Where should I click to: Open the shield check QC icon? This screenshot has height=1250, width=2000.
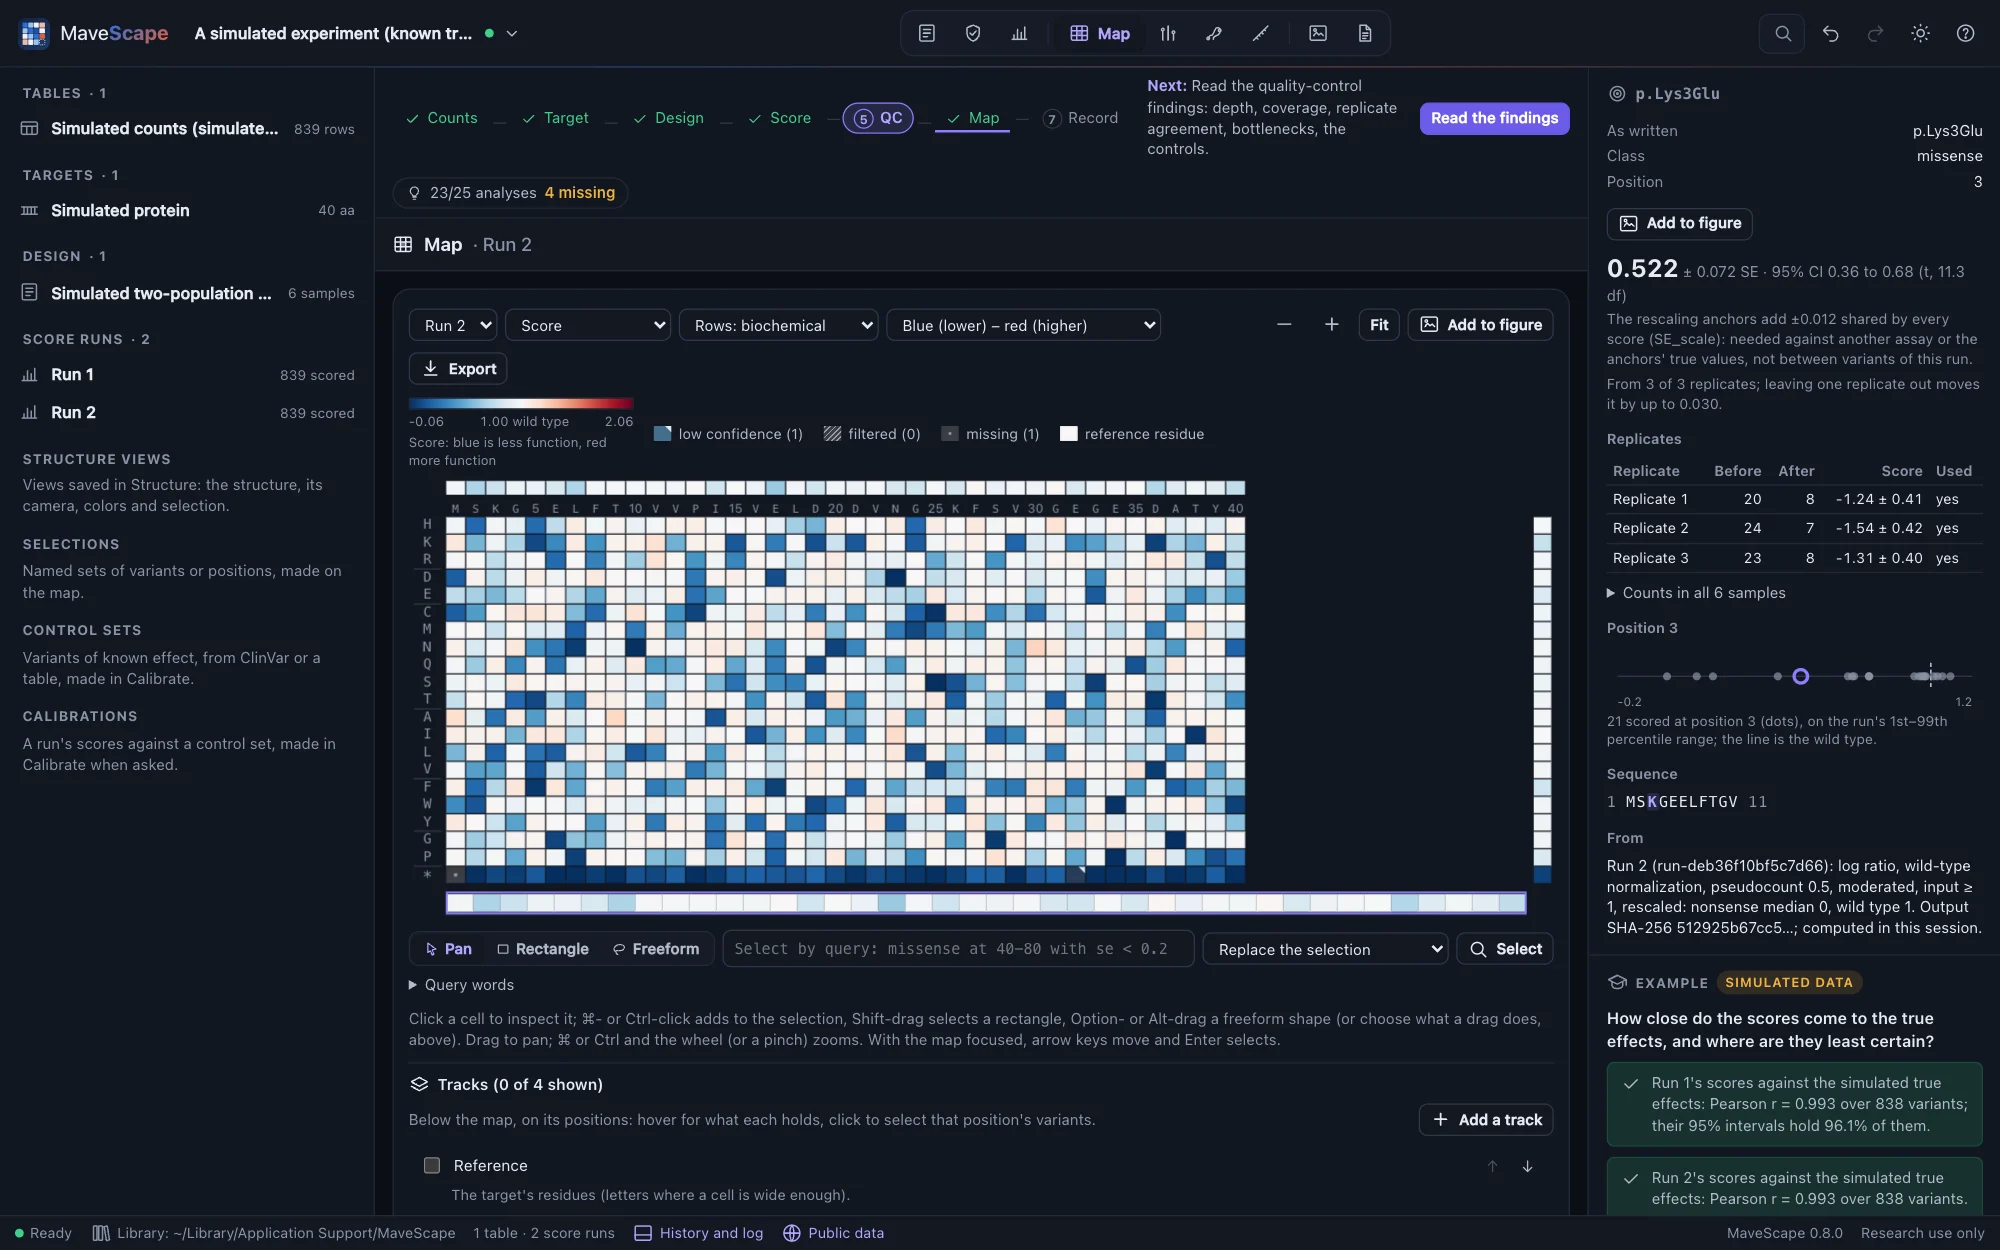tap(972, 33)
